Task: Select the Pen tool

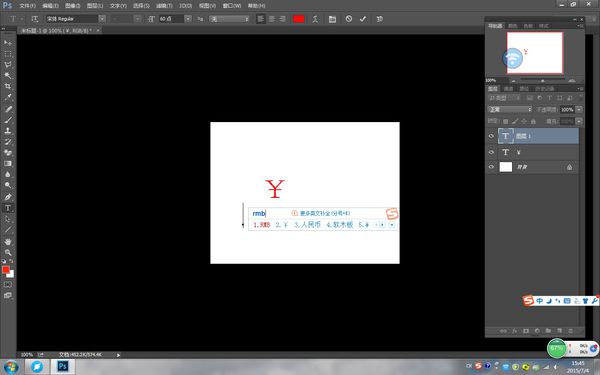Action: point(8,197)
